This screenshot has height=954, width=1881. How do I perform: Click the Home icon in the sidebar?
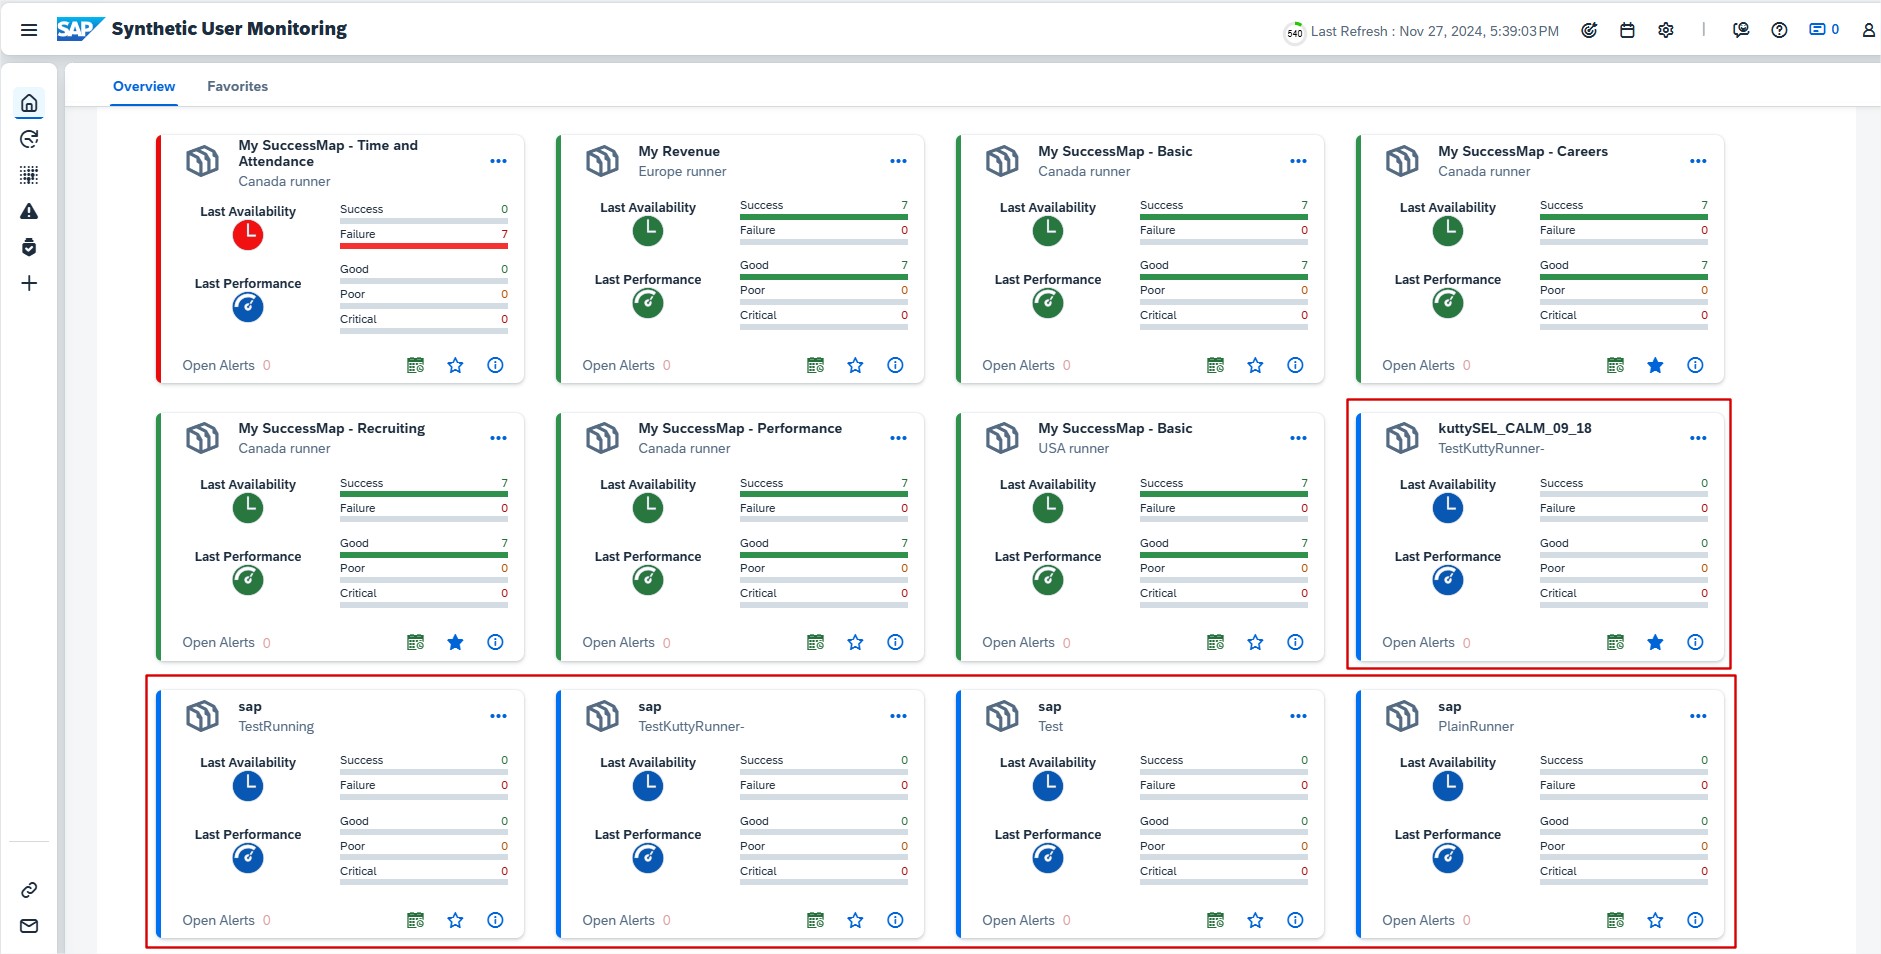(x=29, y=103)
